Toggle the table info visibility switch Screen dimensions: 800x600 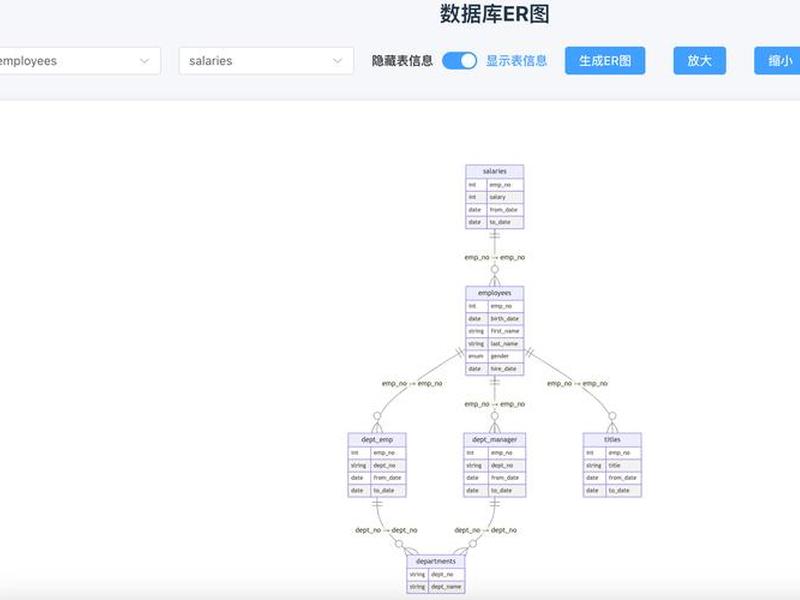coord(459,61)
